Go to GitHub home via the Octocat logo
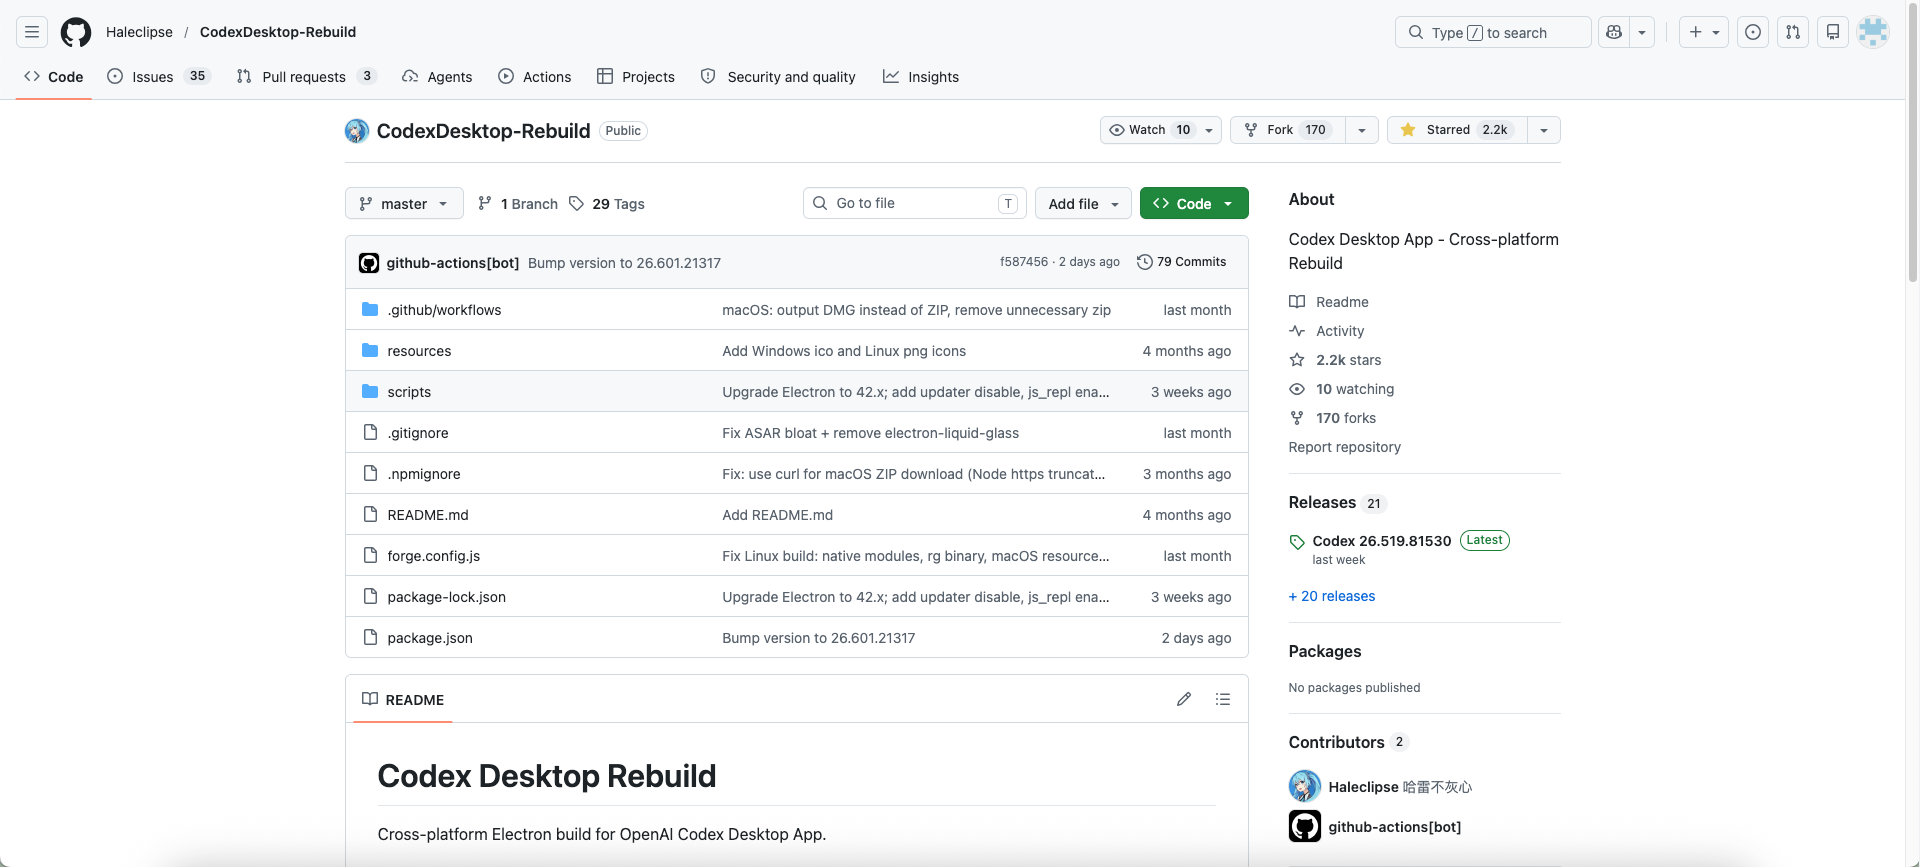Screen dimensions: 1920x867 pyautogui.click(x=76, y=32)
